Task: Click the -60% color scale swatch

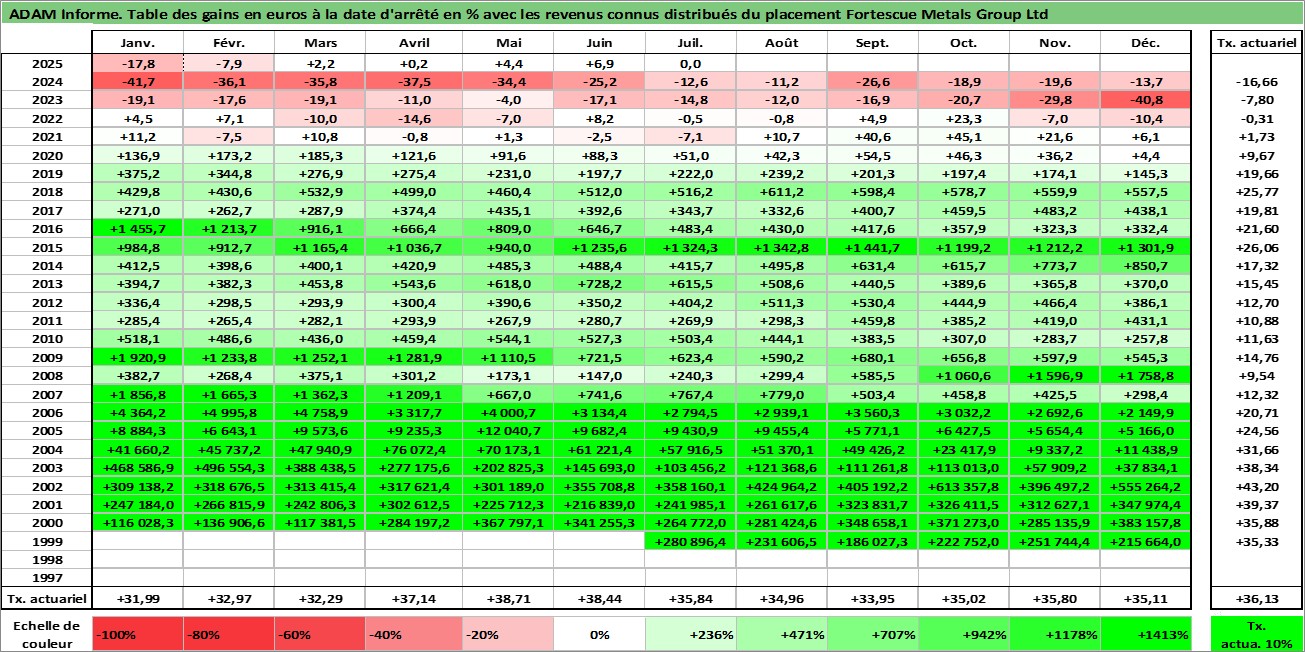Action: (x=320, y=634)
